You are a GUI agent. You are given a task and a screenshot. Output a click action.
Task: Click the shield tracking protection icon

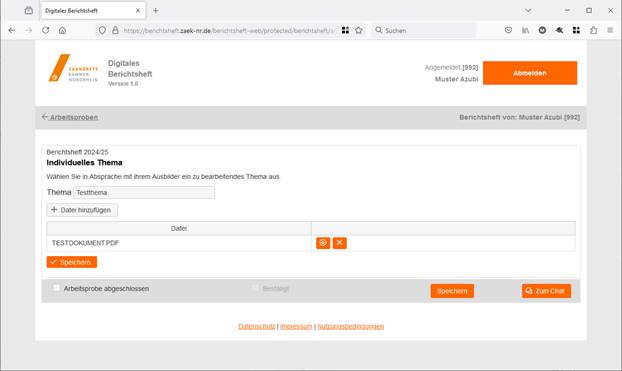click(x=102, y=30)
